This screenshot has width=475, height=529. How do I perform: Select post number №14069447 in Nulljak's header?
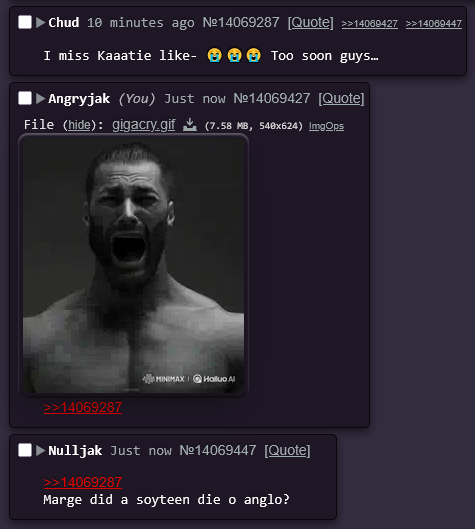coord(218,450)
